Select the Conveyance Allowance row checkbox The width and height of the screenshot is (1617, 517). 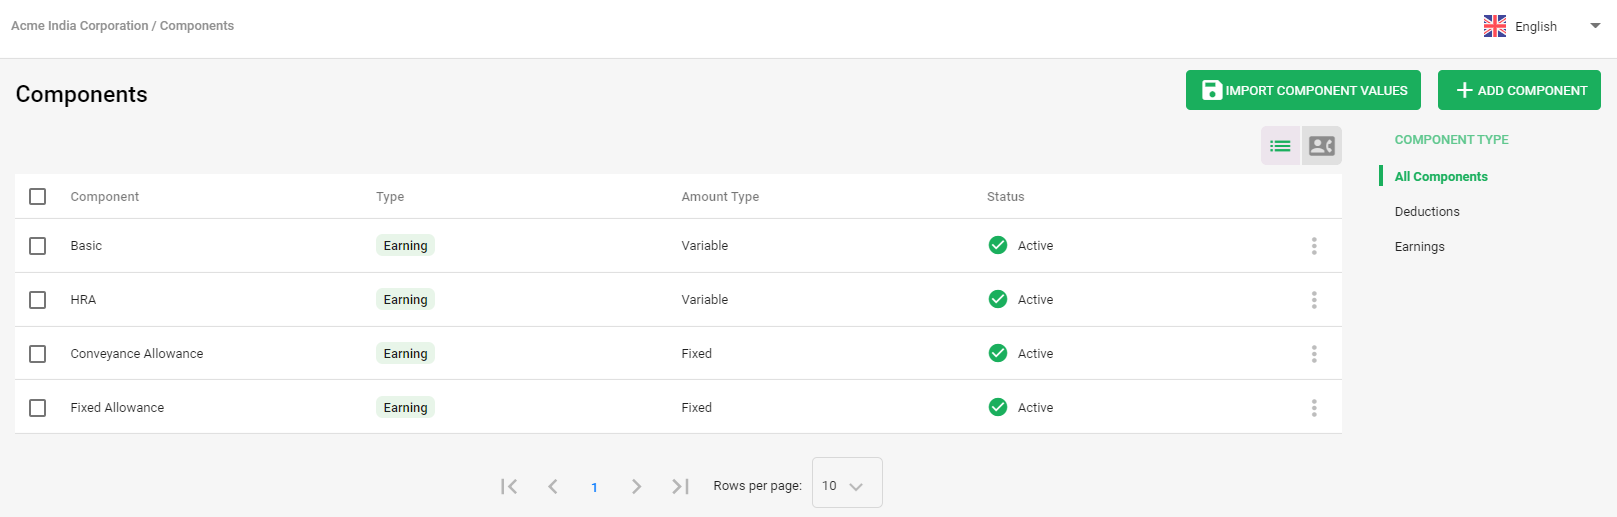pos(38,354)
